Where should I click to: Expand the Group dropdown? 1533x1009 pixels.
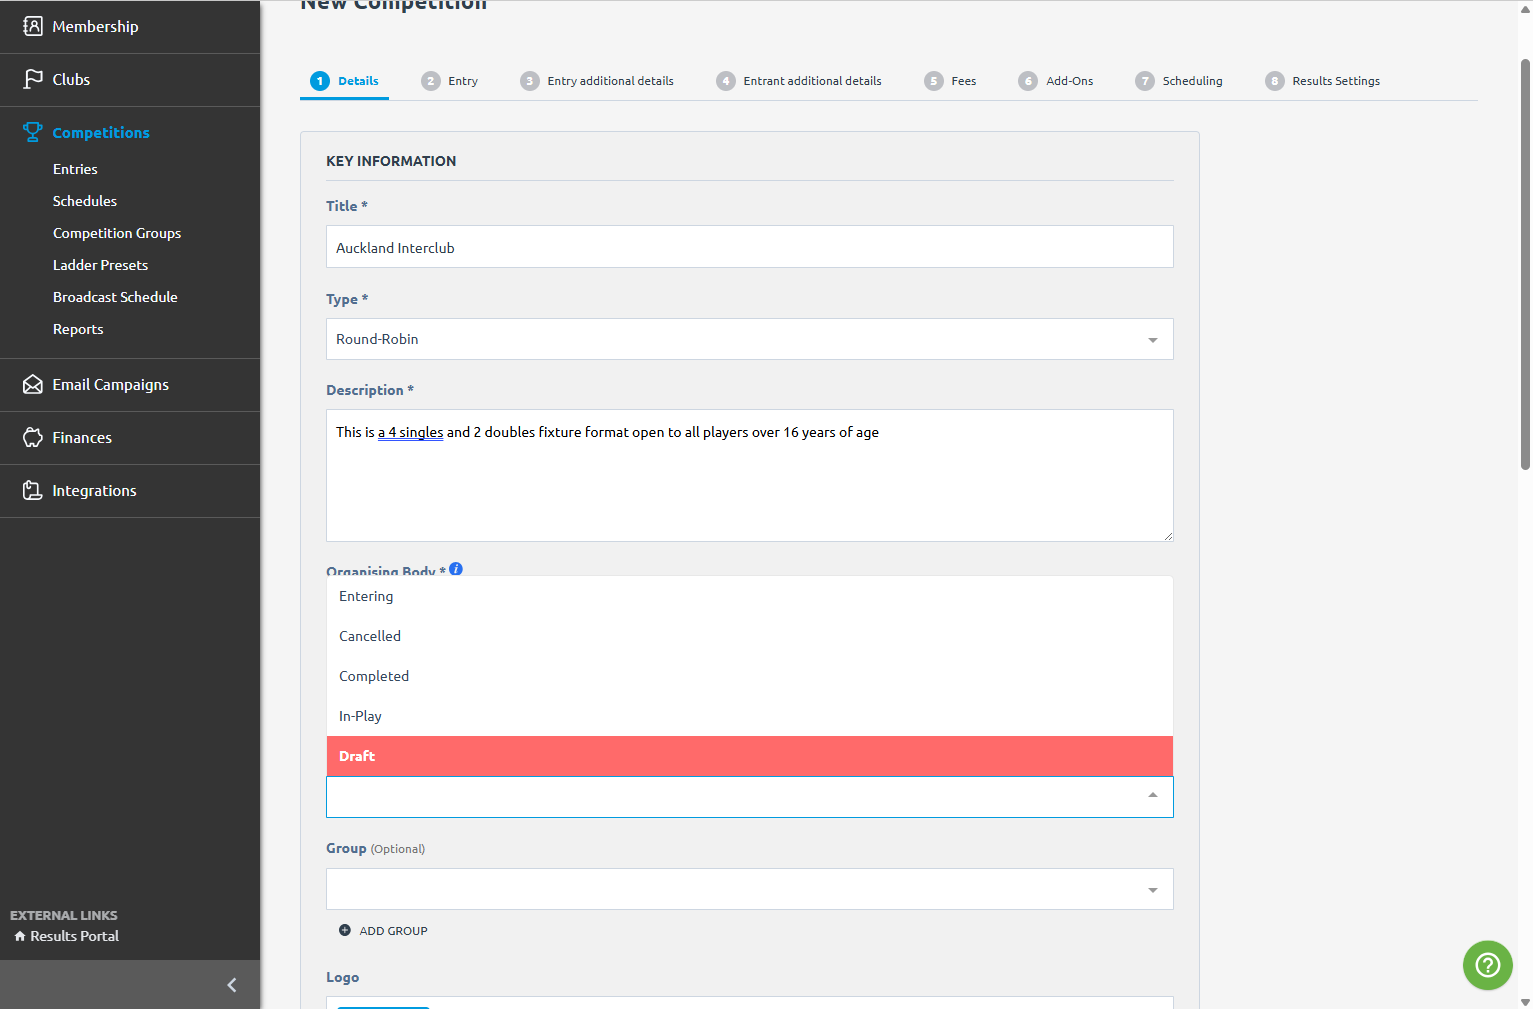pos(749,889)
